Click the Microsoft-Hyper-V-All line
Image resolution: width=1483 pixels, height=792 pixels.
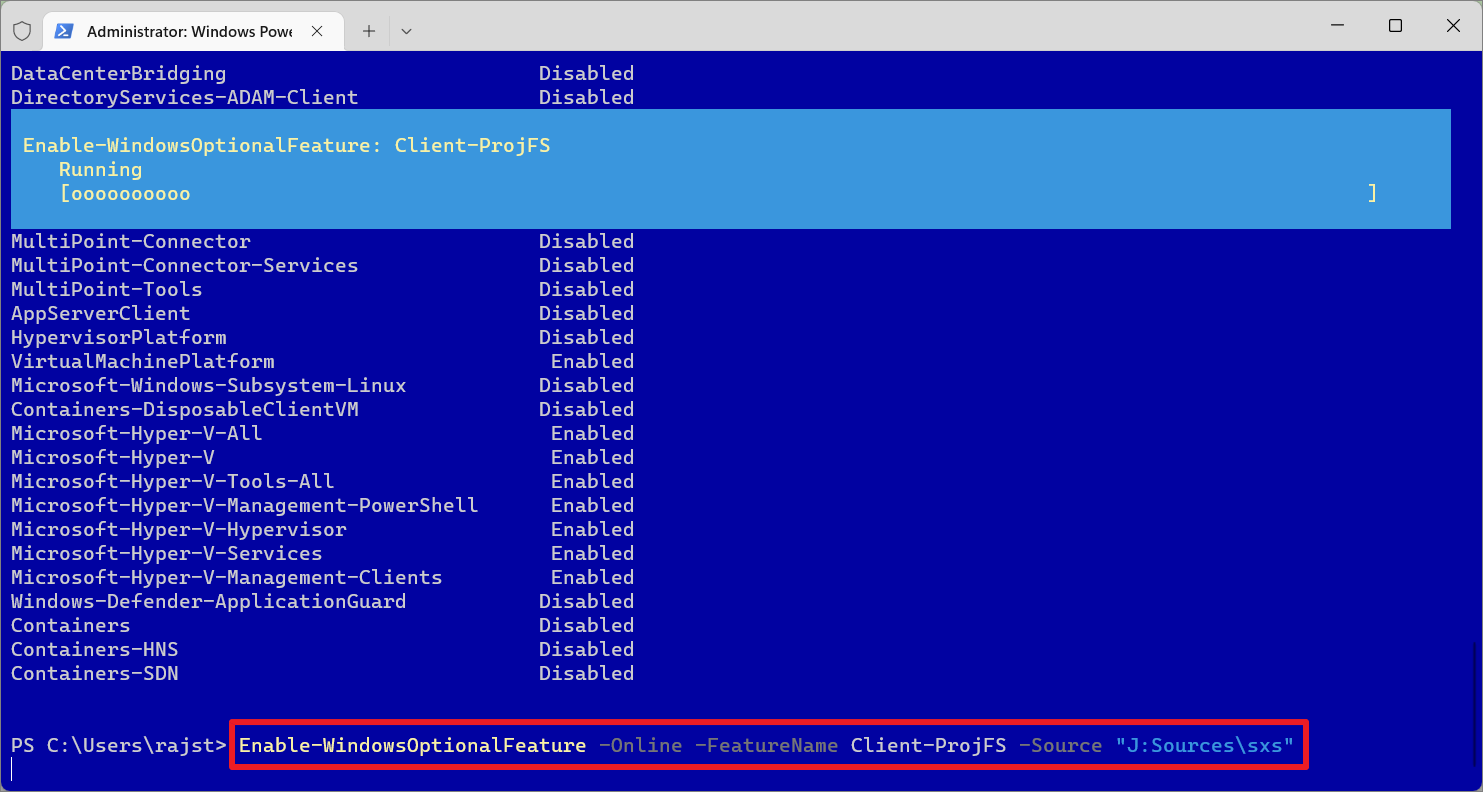click(136, 433)
